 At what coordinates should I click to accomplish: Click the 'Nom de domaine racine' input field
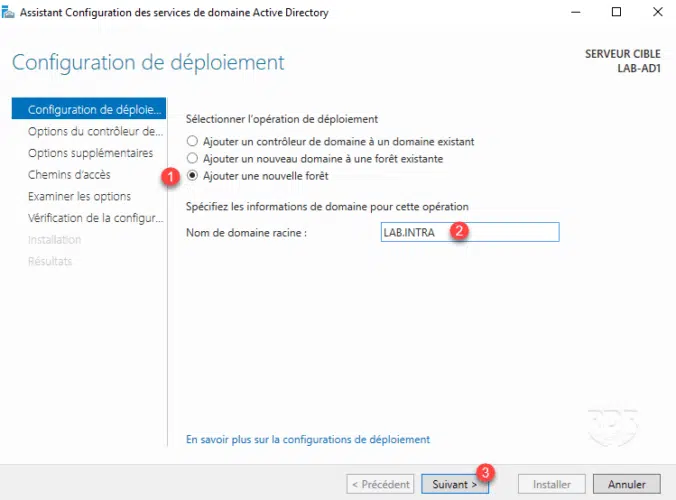coord(470,232)
